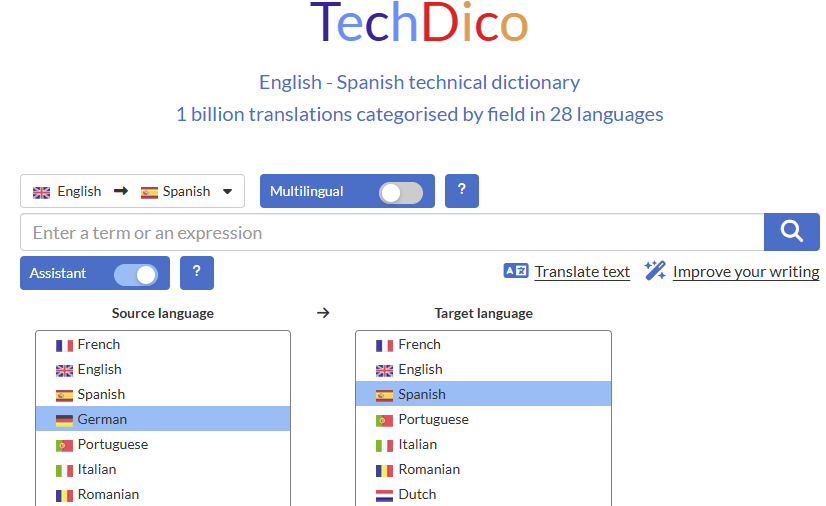Screen dimensions: 826x506
Task: Toggle the Assistant switch
Action: click(x=136, y=275)
